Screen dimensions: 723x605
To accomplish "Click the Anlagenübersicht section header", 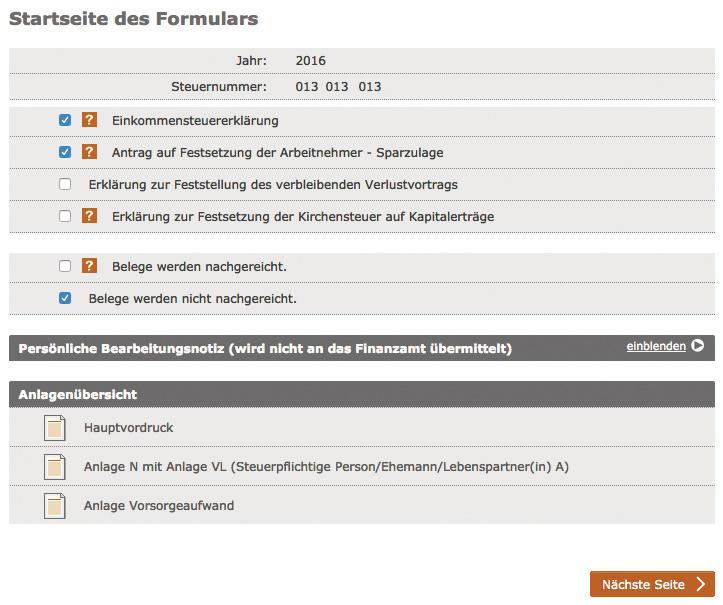I will (362, 394).
